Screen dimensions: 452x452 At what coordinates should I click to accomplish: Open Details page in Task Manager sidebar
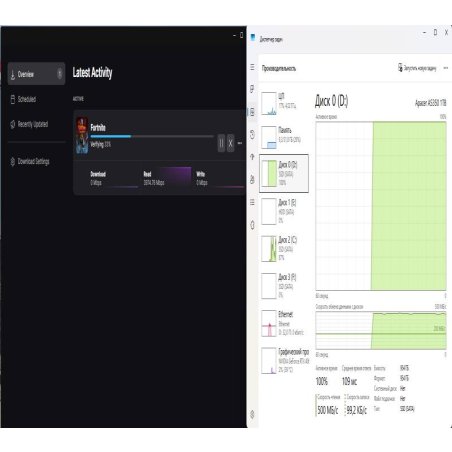click(x=252, y=202)
